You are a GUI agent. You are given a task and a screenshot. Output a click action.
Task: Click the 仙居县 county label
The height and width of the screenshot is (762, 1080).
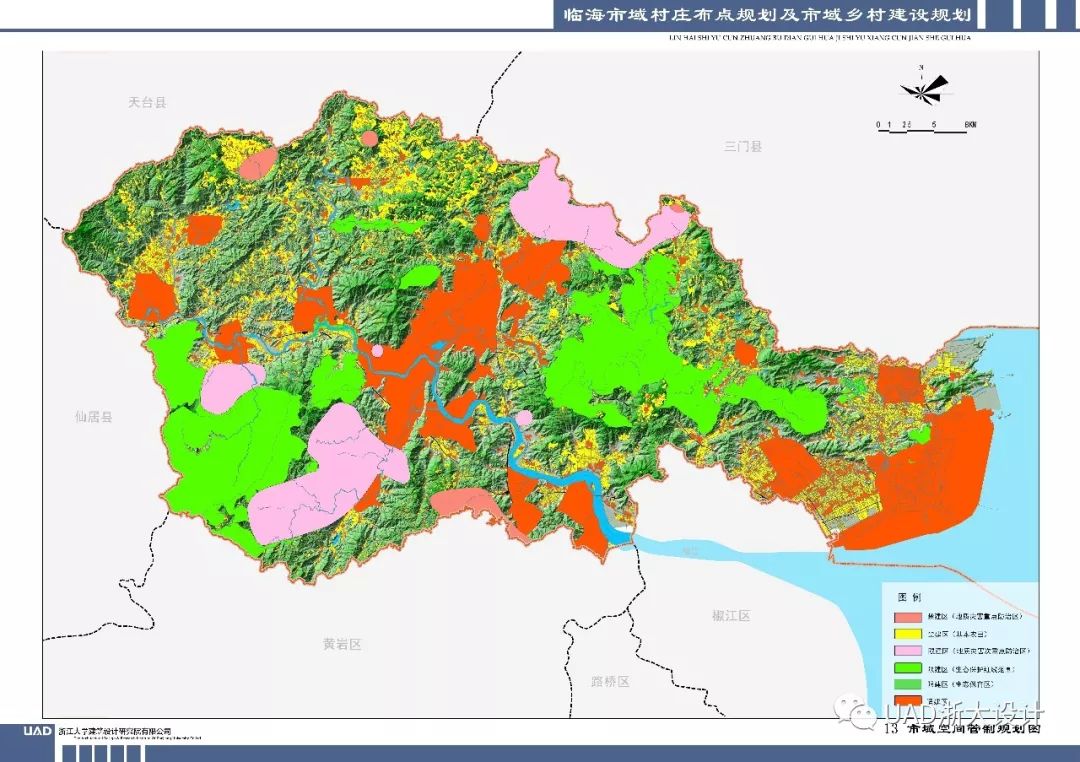coord(94,416)
